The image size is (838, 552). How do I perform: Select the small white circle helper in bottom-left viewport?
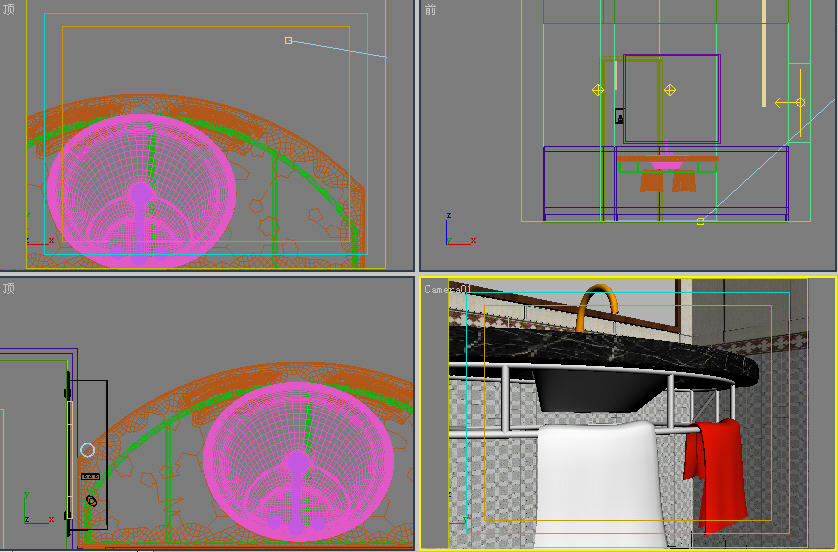(87, 451)
